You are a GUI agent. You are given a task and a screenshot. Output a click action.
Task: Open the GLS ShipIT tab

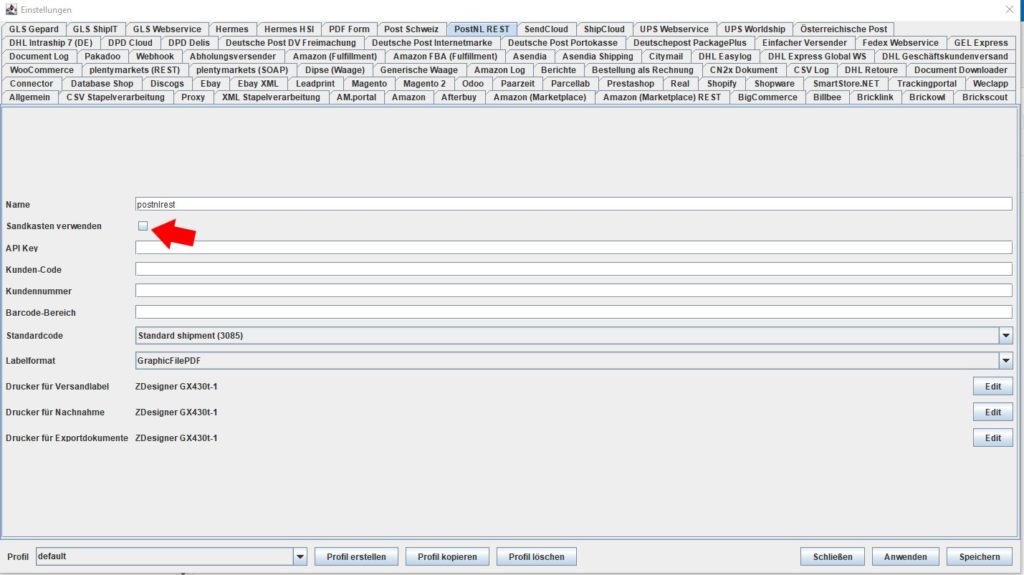coord(95,29)
